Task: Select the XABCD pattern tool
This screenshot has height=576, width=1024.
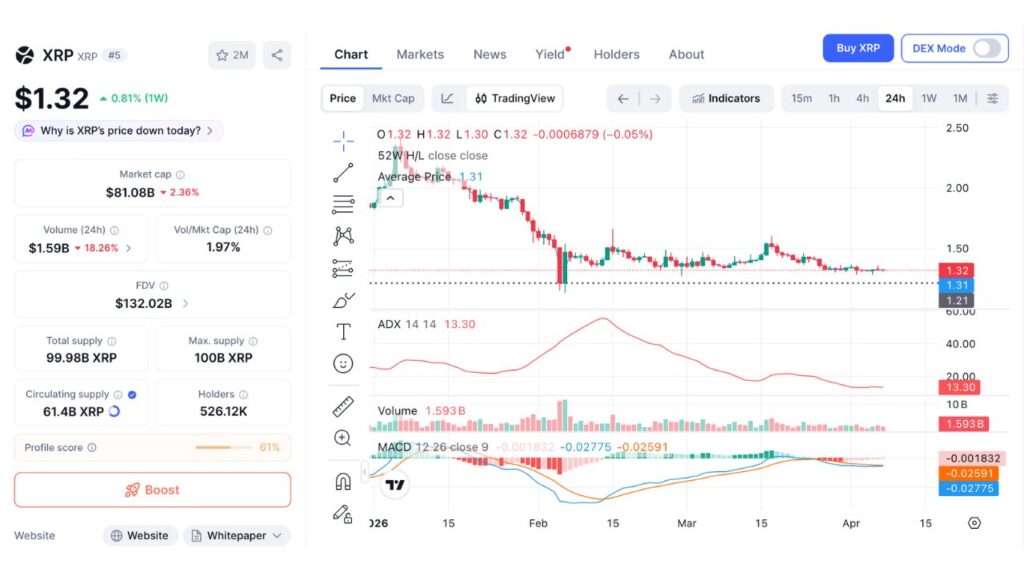Action: pyautogui.click(x=343, y=236)
